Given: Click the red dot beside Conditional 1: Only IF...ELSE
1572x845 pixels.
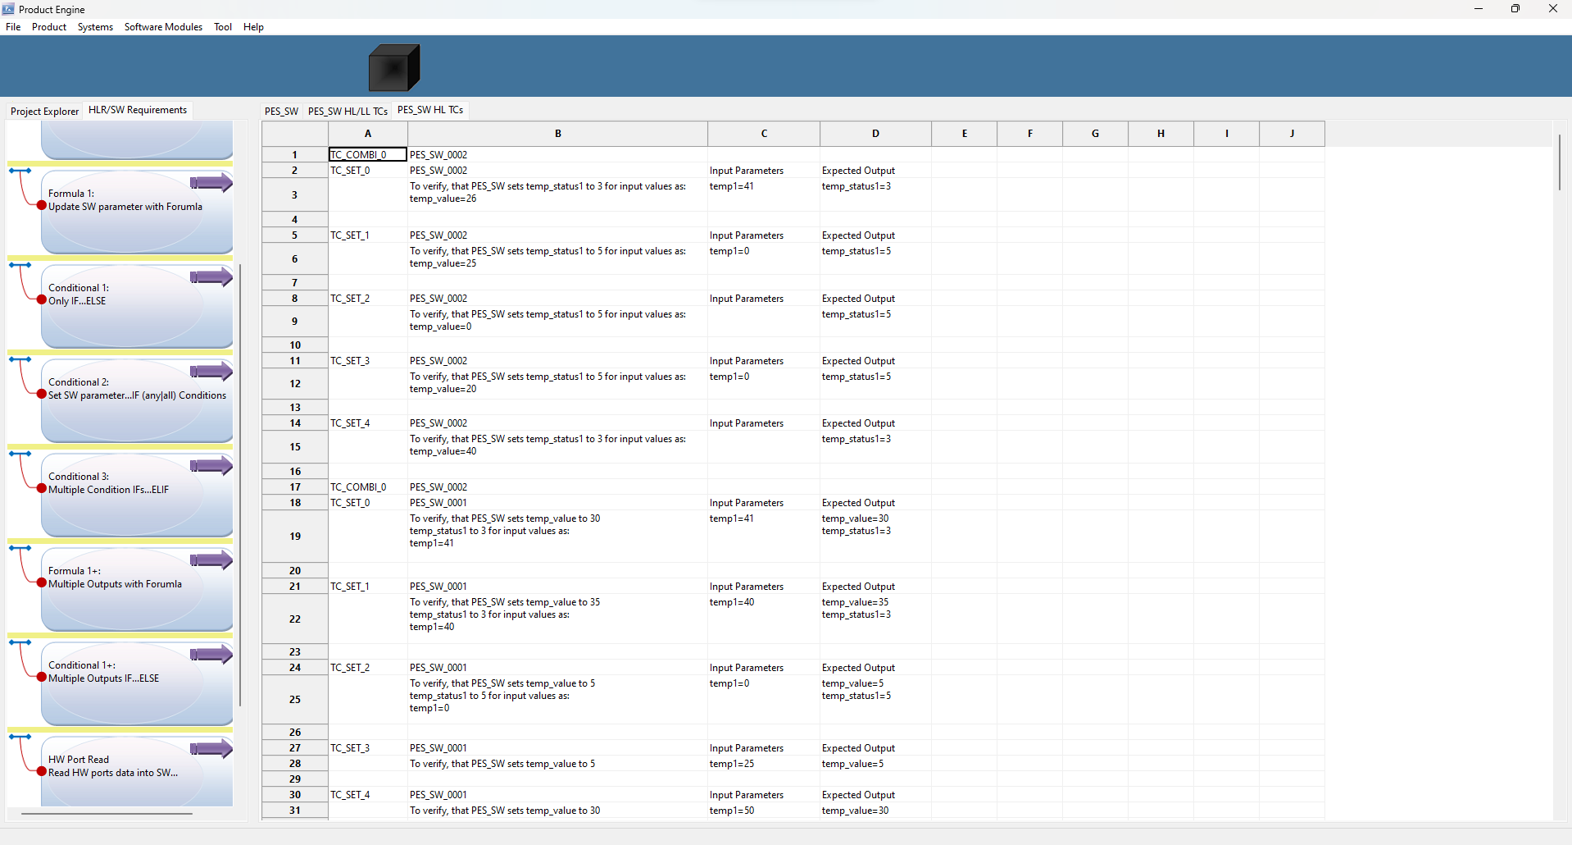Looking at the screenshot, I should tap(41, 300).
